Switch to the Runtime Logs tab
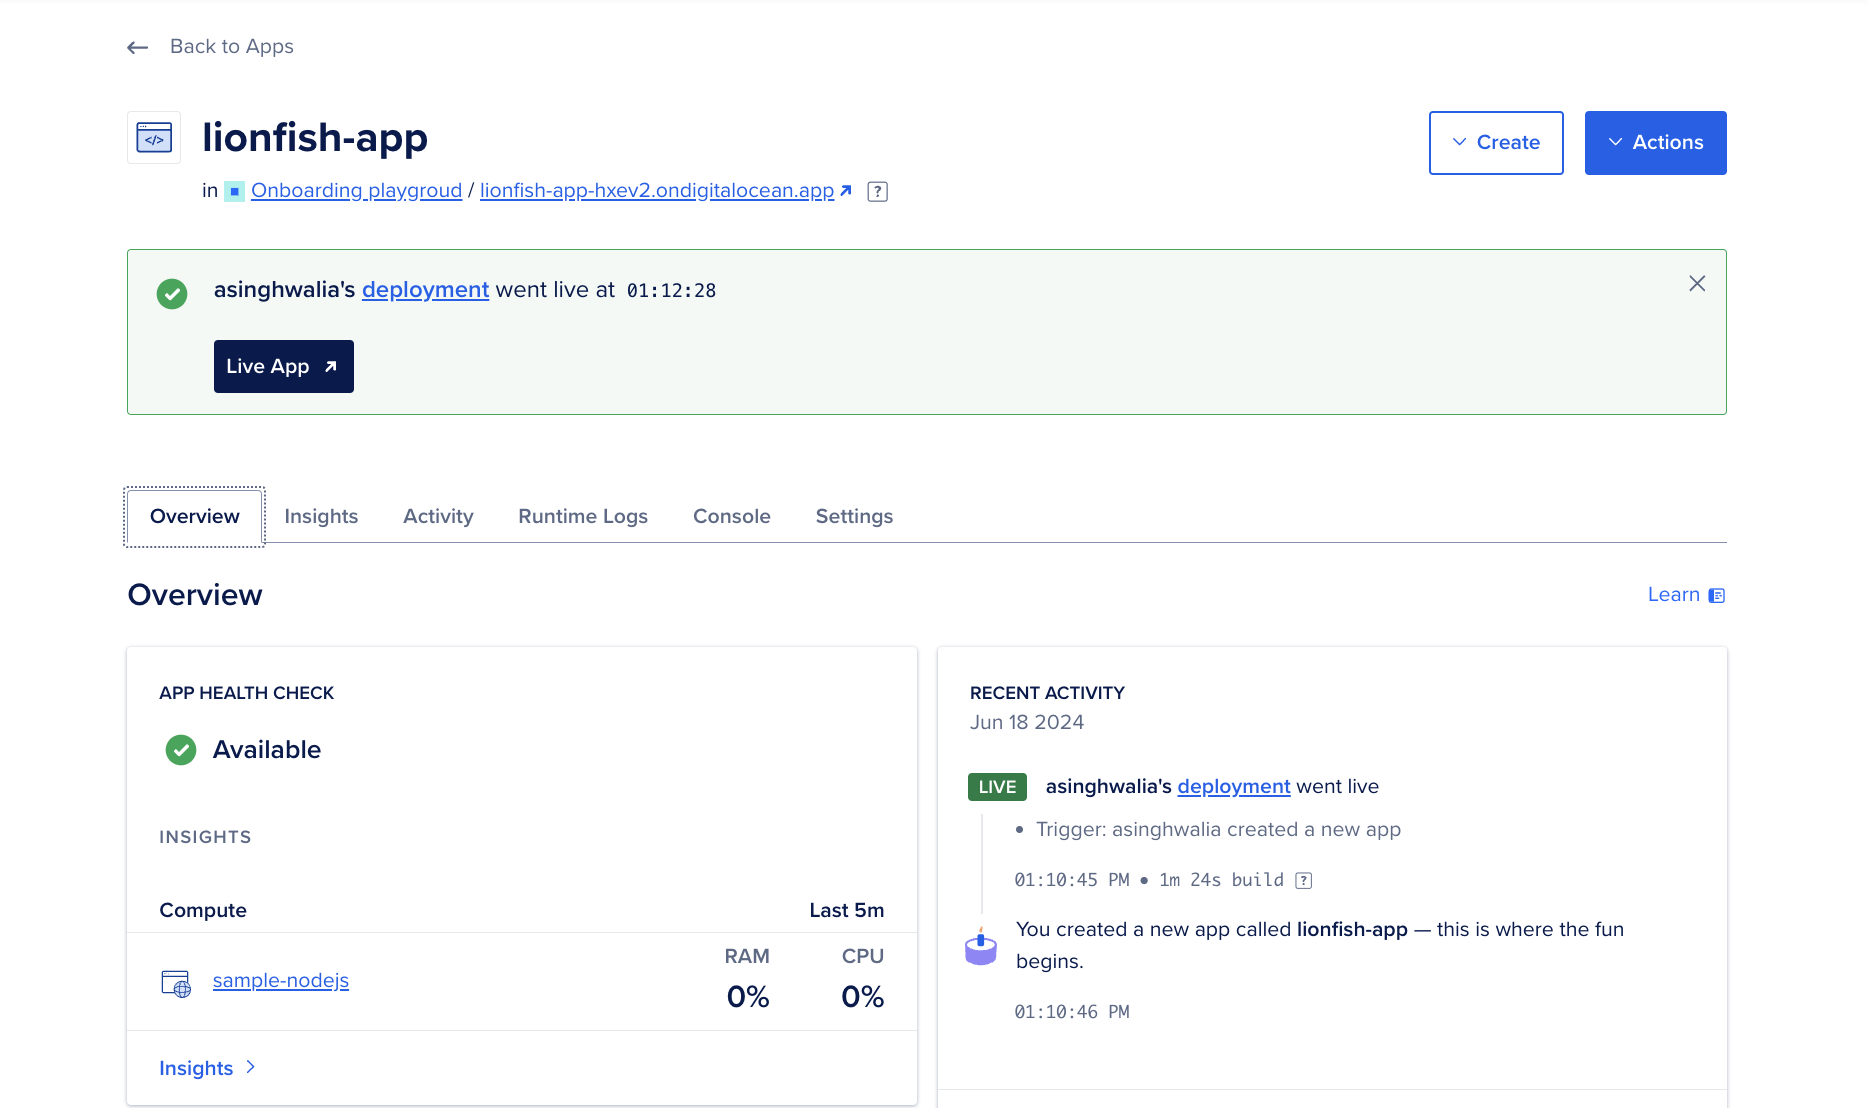The width and height of the screenshot is (1868, 1108). pyautogui.click(x=583, y=517)
